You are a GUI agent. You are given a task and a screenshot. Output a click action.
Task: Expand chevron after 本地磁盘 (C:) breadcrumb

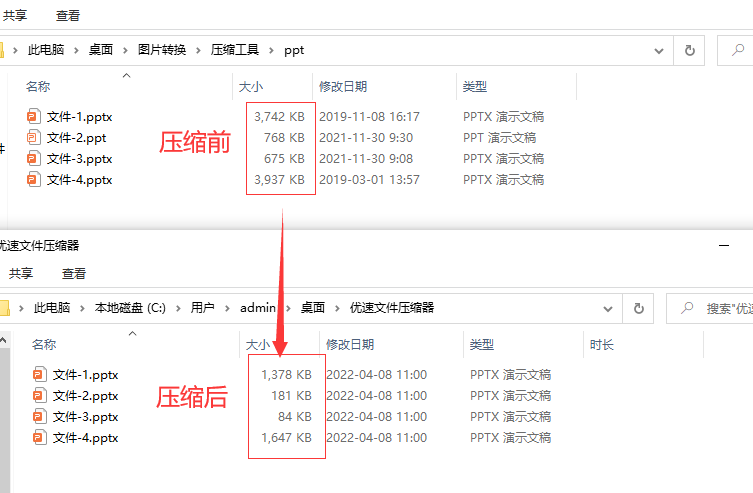pos(178,308)
